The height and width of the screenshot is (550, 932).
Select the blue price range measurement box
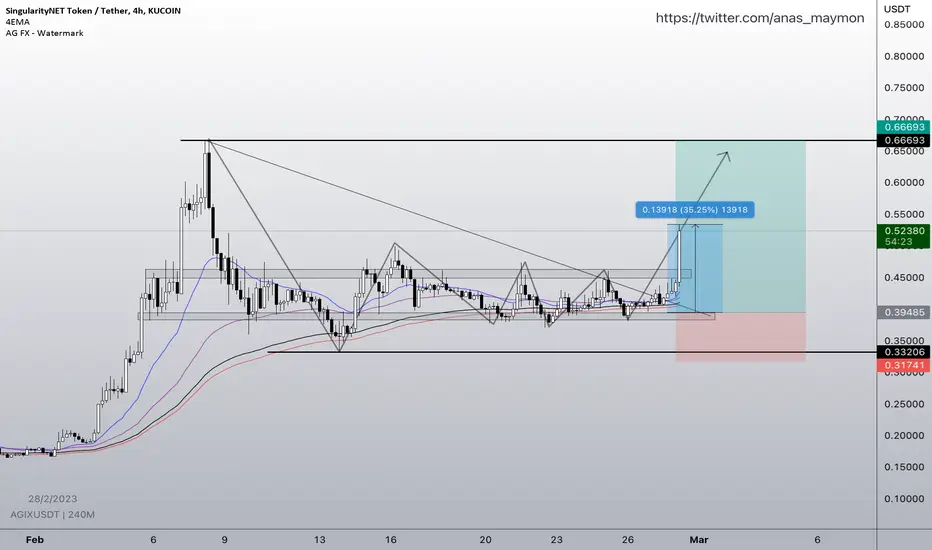pos(695,268)
